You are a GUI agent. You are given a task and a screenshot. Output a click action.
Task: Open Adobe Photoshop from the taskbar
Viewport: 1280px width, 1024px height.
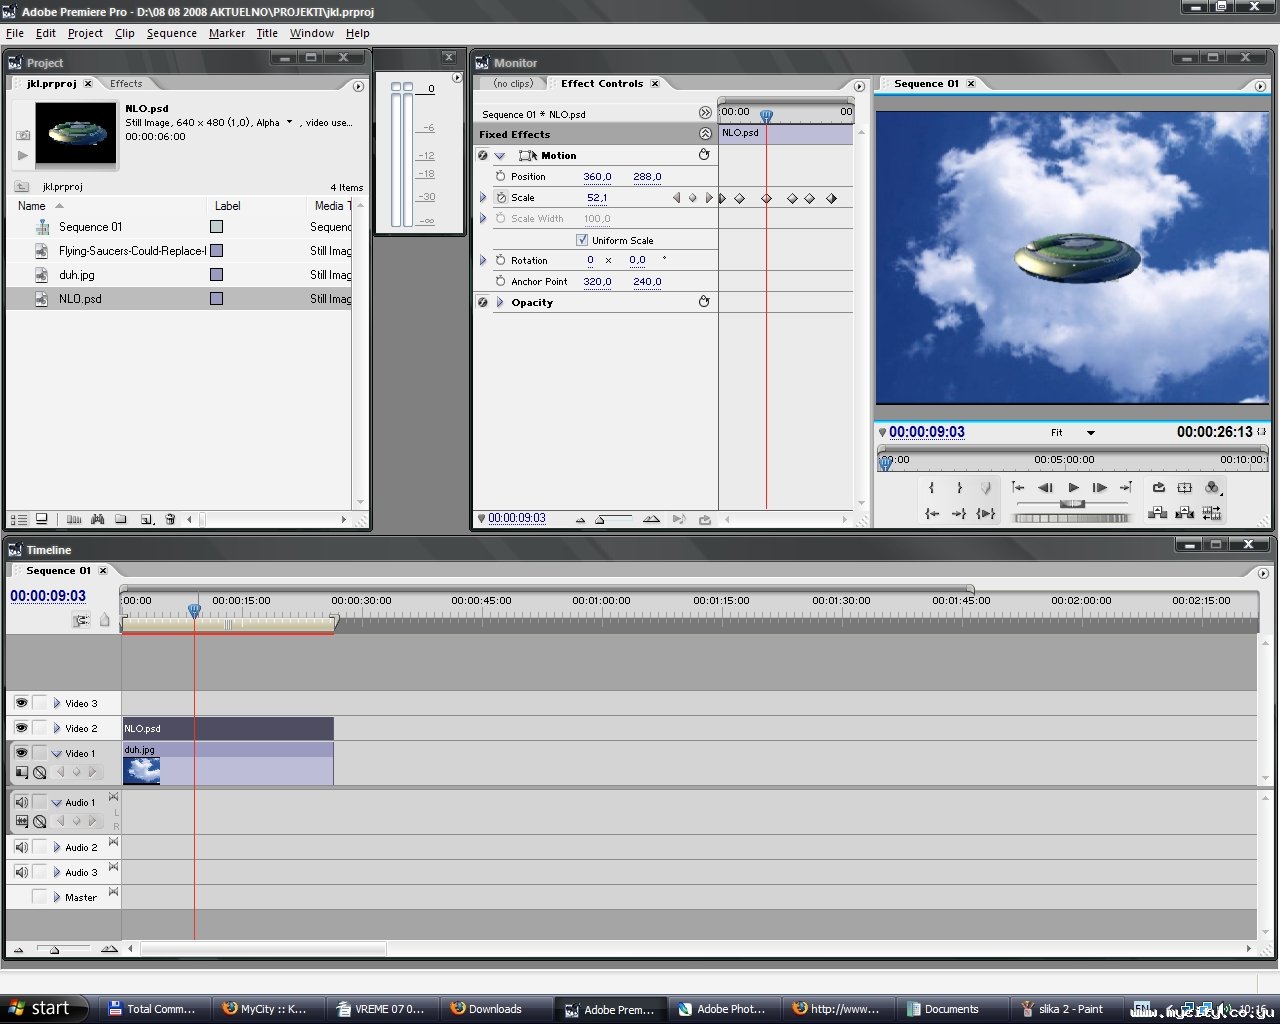(722, 1009)
